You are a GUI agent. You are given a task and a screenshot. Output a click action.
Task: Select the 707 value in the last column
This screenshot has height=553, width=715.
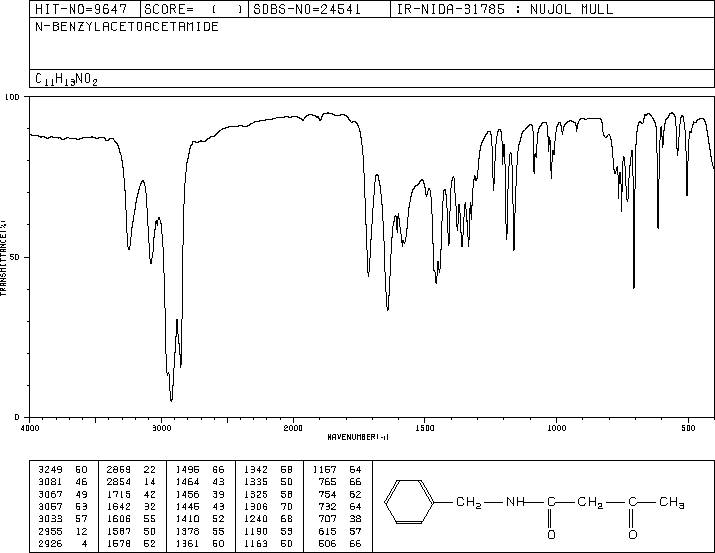(327, 519)
